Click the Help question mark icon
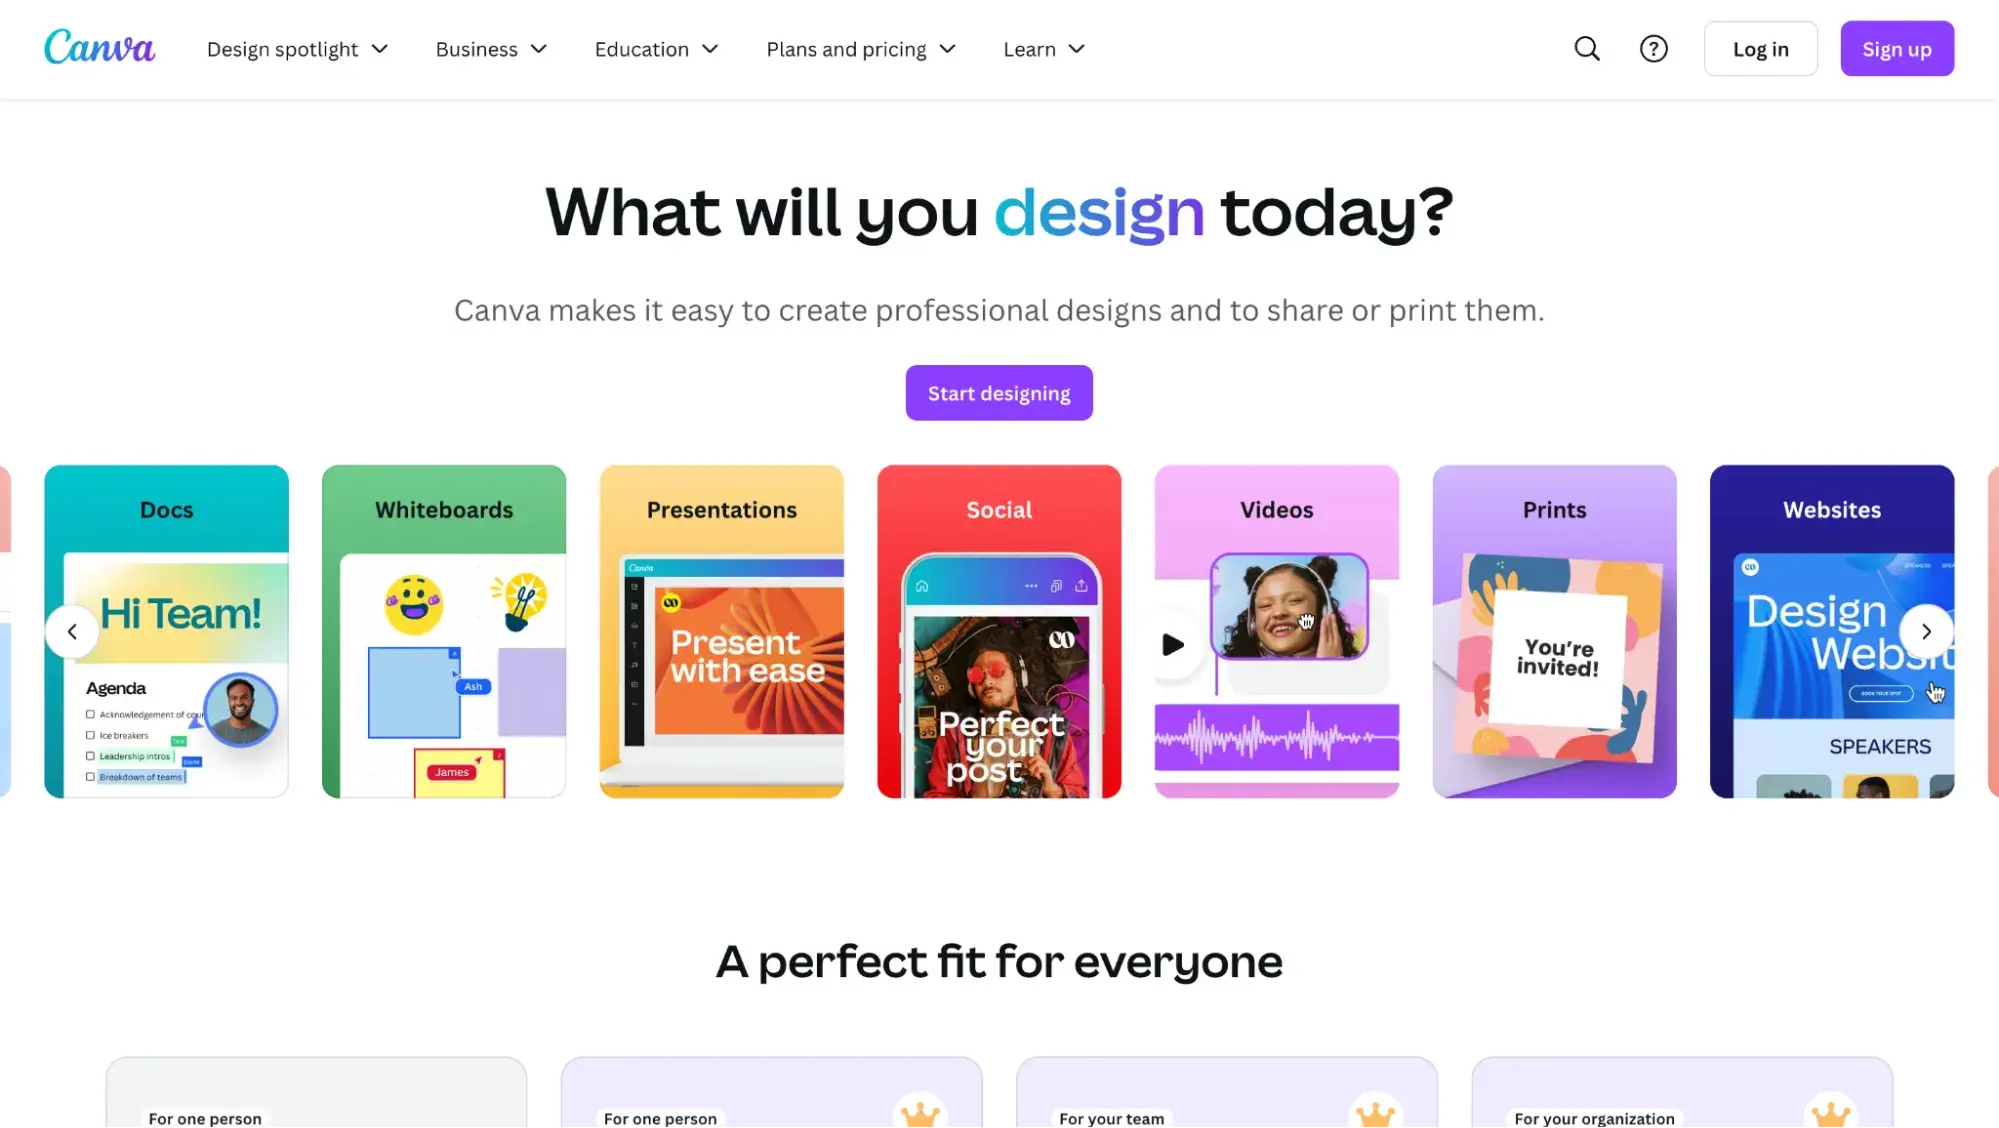This screenshot has width=1999, height=1128. pyautogui.click(x=1653, y=48)
